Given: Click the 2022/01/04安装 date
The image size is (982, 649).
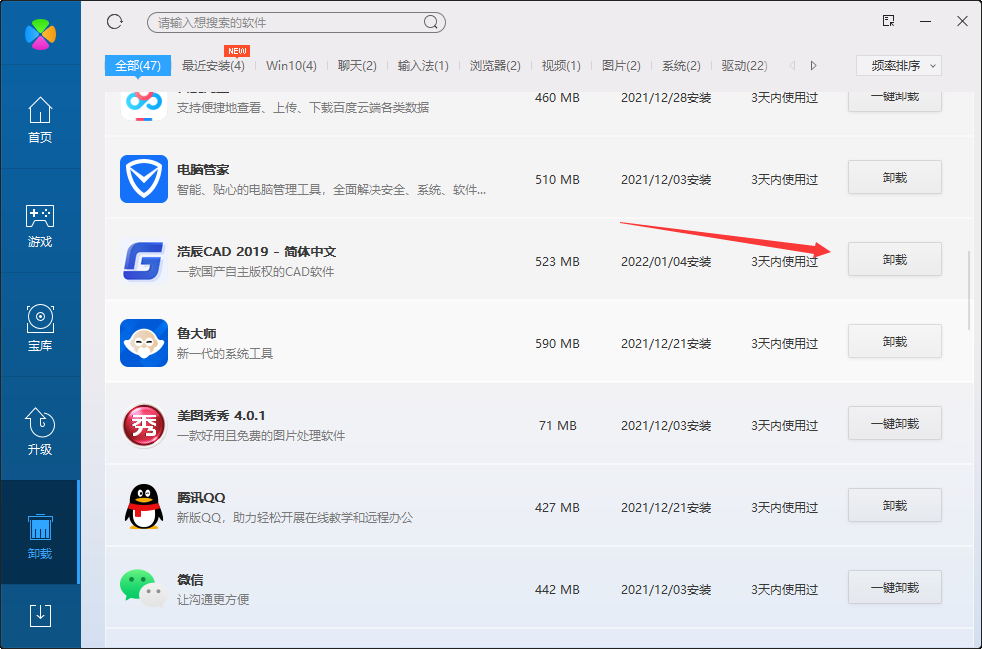Looking at the screenshot, I should click(x=666, y=261).
